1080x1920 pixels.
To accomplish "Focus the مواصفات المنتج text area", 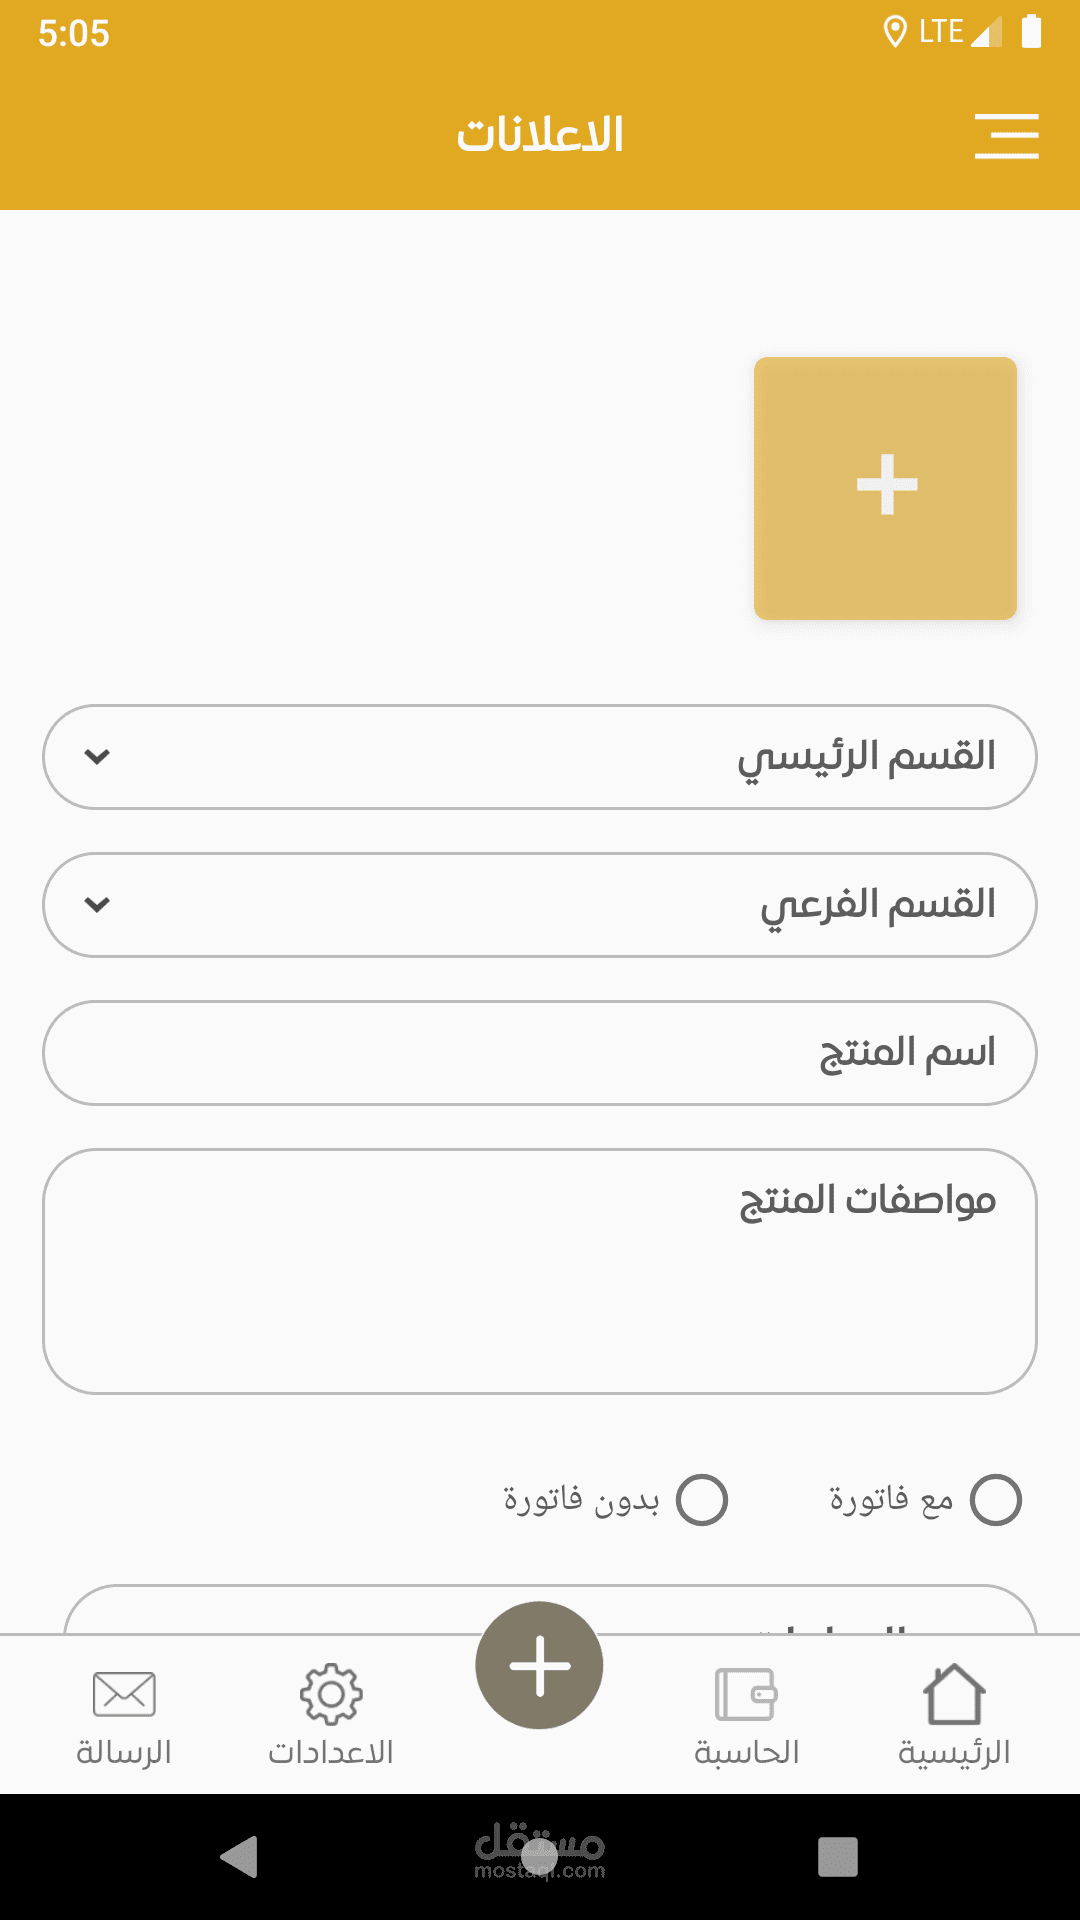I will pyautogui.click(x=540, y=1271).
